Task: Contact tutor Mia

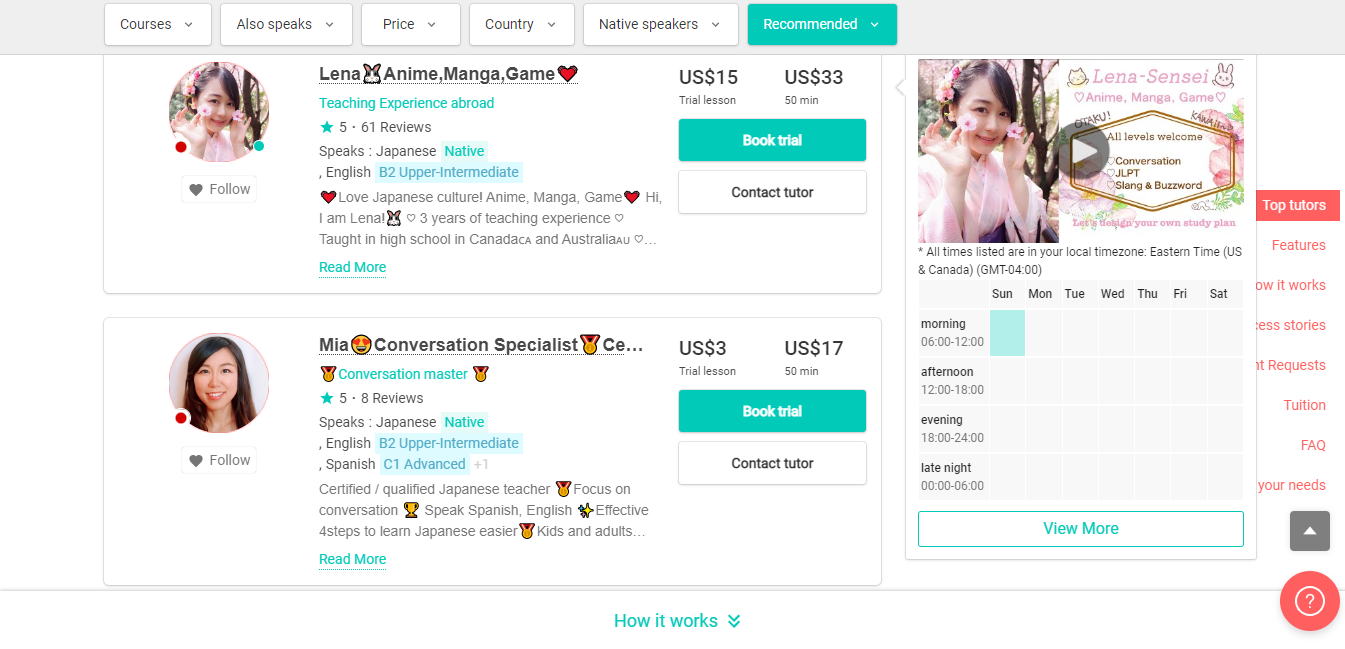Action: point(772,463)
